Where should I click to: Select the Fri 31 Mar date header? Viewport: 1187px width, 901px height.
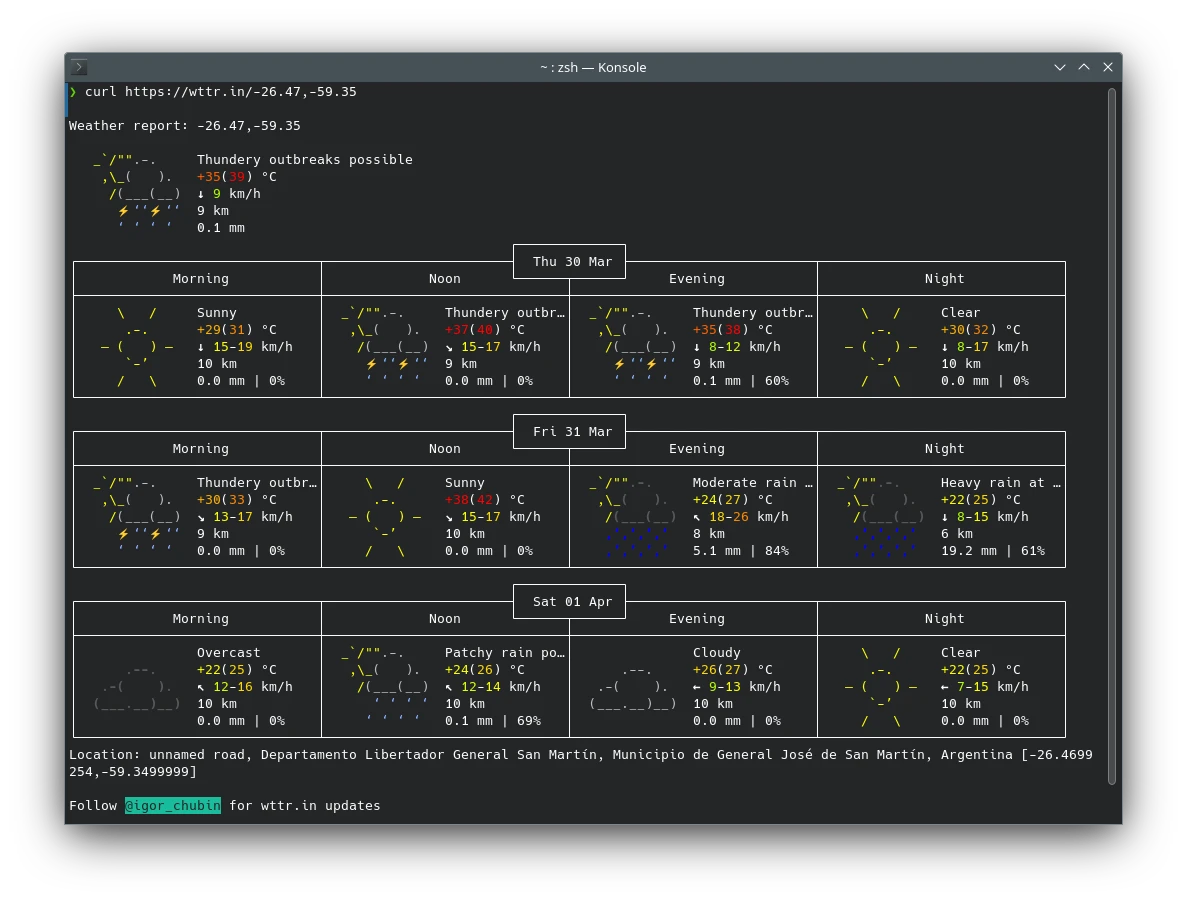click(x=572, y=432)
